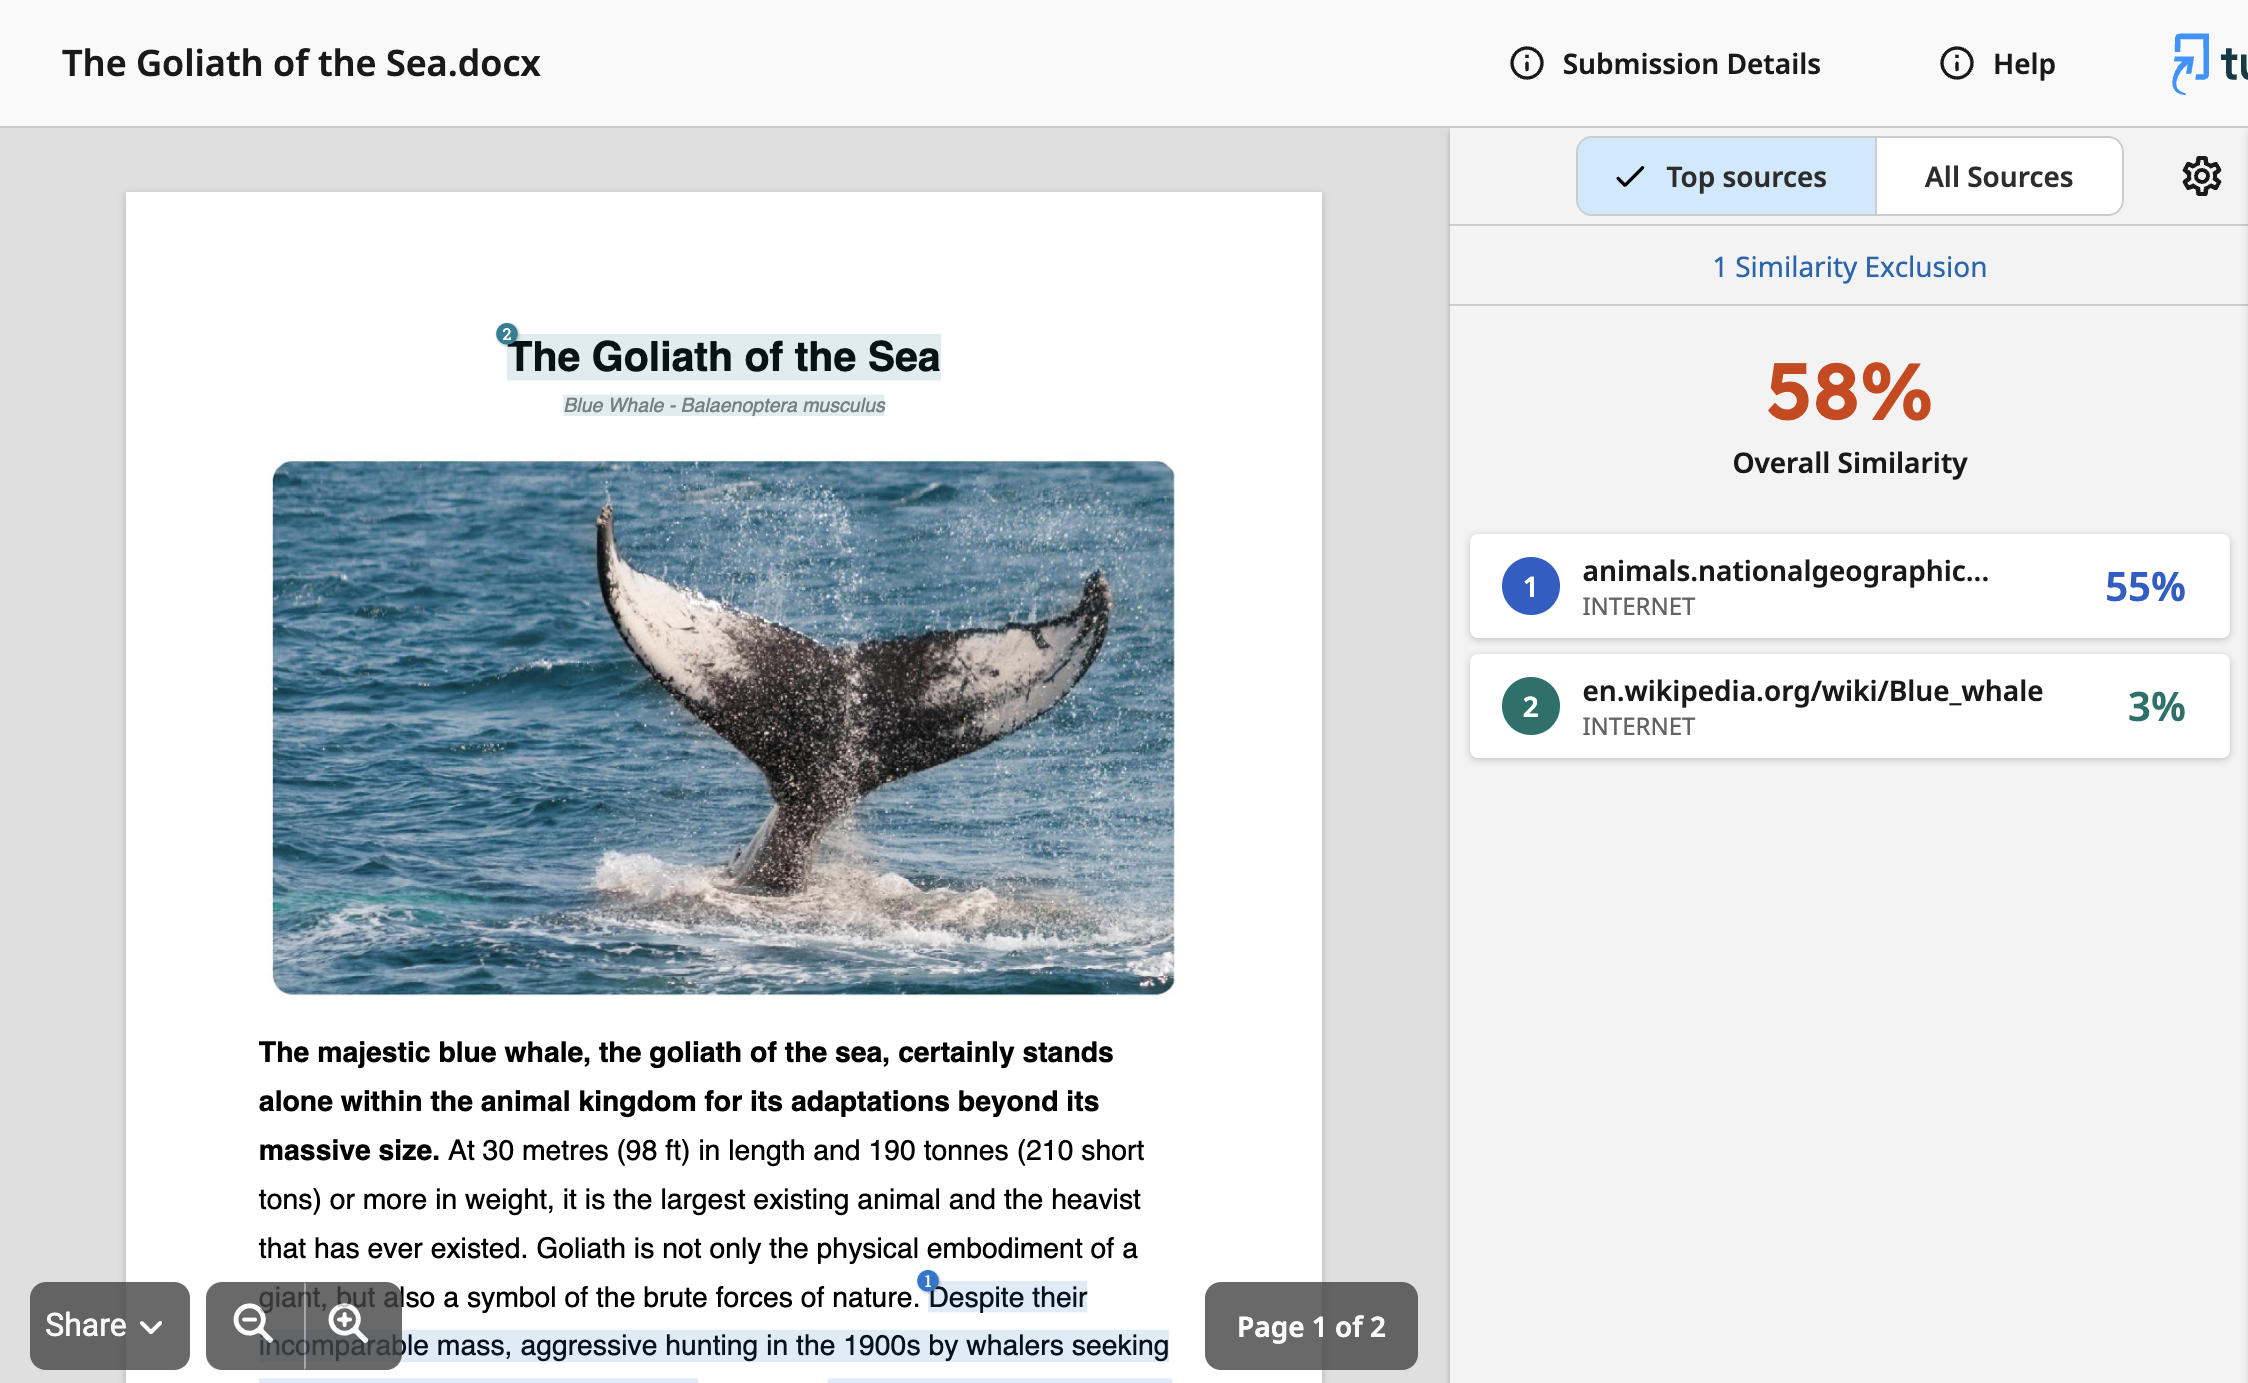Image resolution: width=2248 pixels, height=1383 pixels.
Task: Click the 58% overall similarity score
Action: tap(1849, 392)
